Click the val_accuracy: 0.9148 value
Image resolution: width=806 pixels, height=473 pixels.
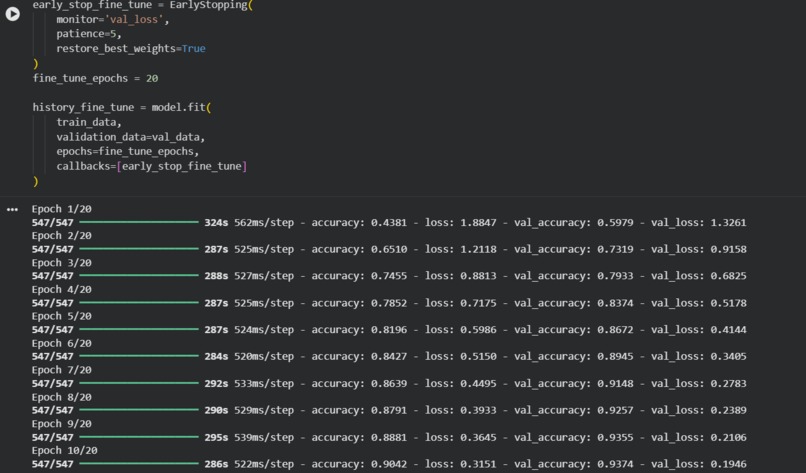click(574, 384)
